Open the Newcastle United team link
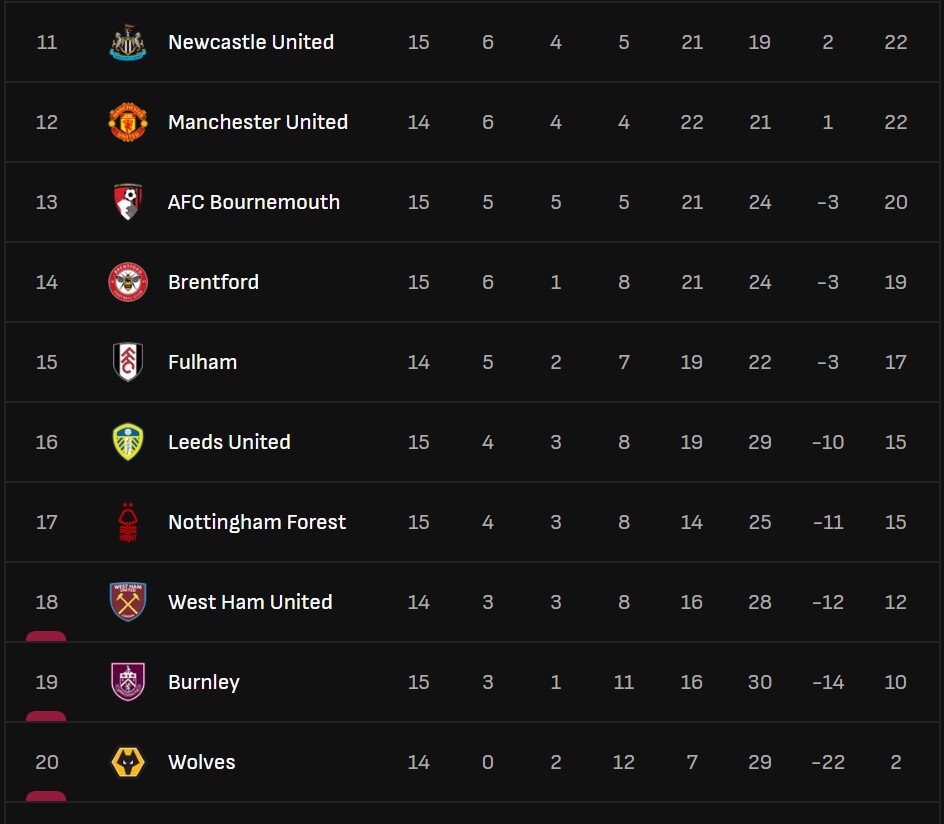 [251, 42]
